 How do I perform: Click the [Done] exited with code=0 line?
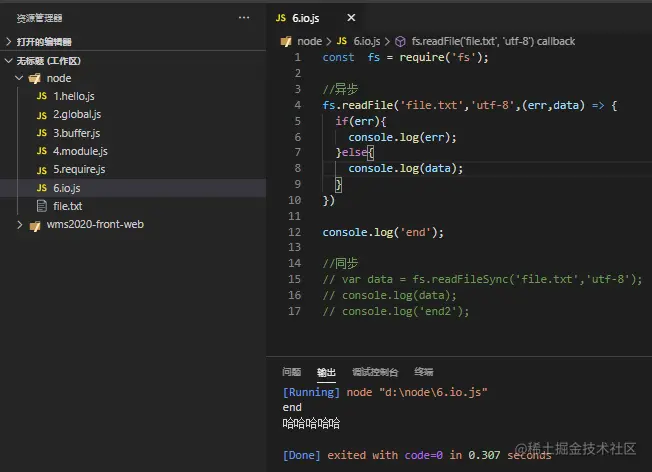point(417,455)
